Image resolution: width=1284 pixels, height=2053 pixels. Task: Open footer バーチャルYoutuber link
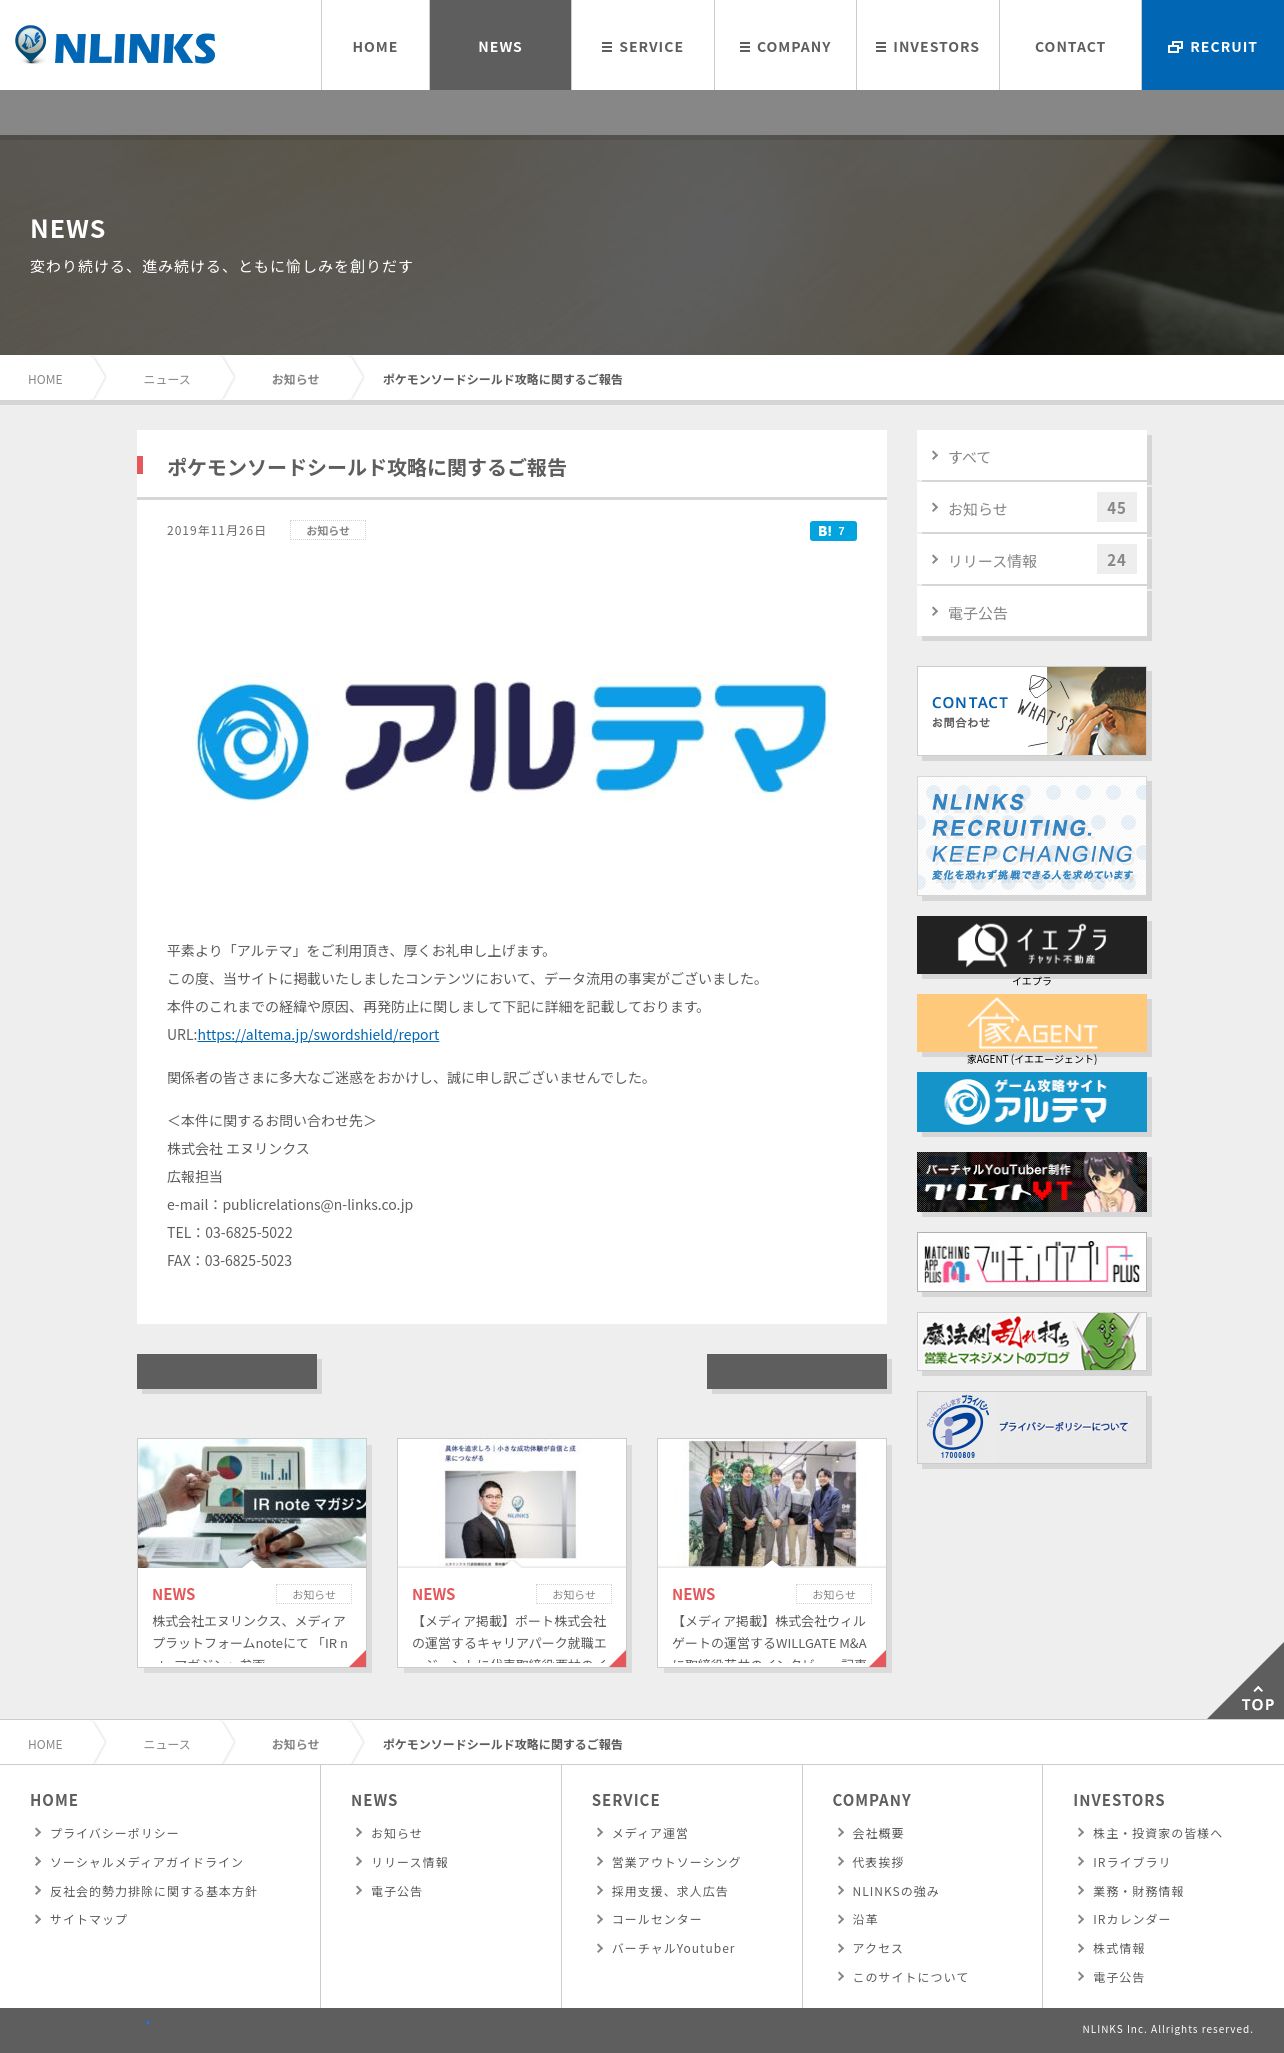(x=673, y=1948)
